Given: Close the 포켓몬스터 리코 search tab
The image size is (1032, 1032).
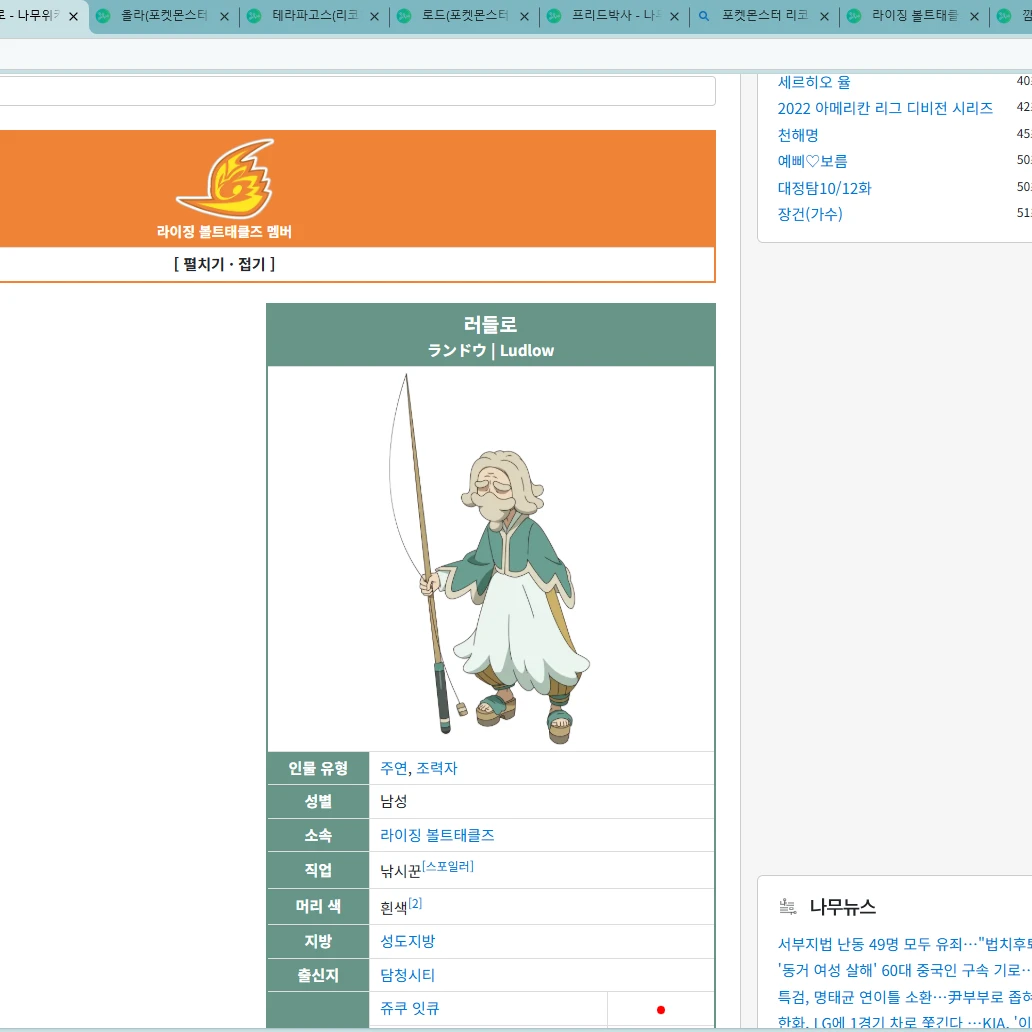Looking at the screenshot, I should click(x=825, y=16).
